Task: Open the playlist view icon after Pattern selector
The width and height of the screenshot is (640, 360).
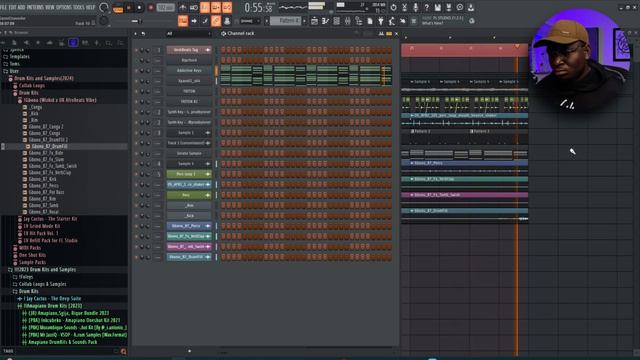Action: pos(314,21)
